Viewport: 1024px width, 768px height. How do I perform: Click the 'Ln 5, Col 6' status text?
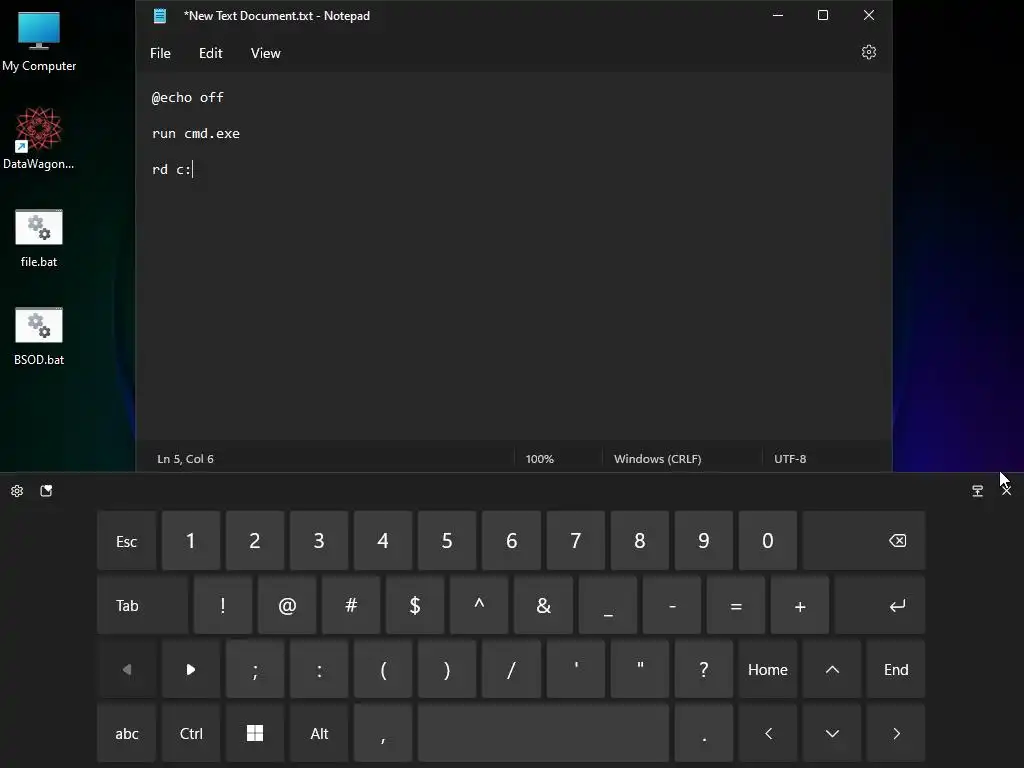(x=185, y=459)
